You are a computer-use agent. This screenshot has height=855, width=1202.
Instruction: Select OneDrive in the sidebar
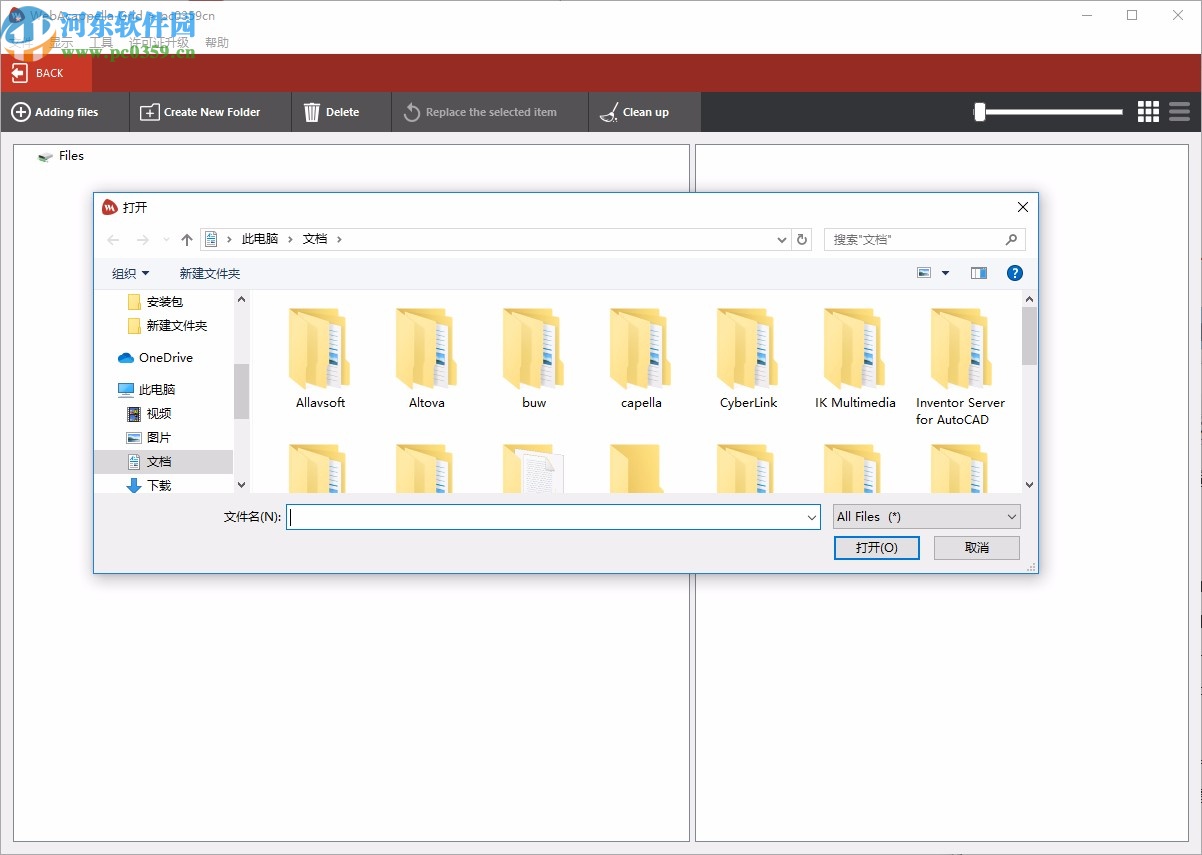(155, 358)
